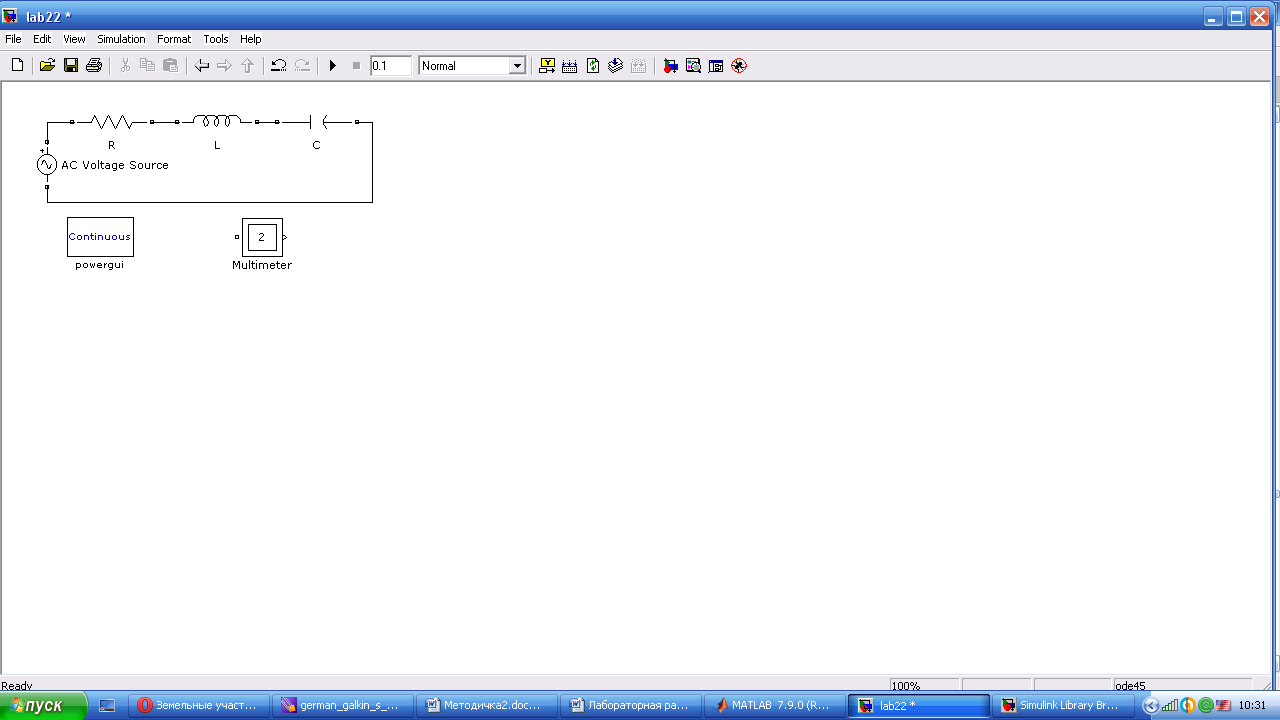Click the 'powergui' block label

(100, 265)
